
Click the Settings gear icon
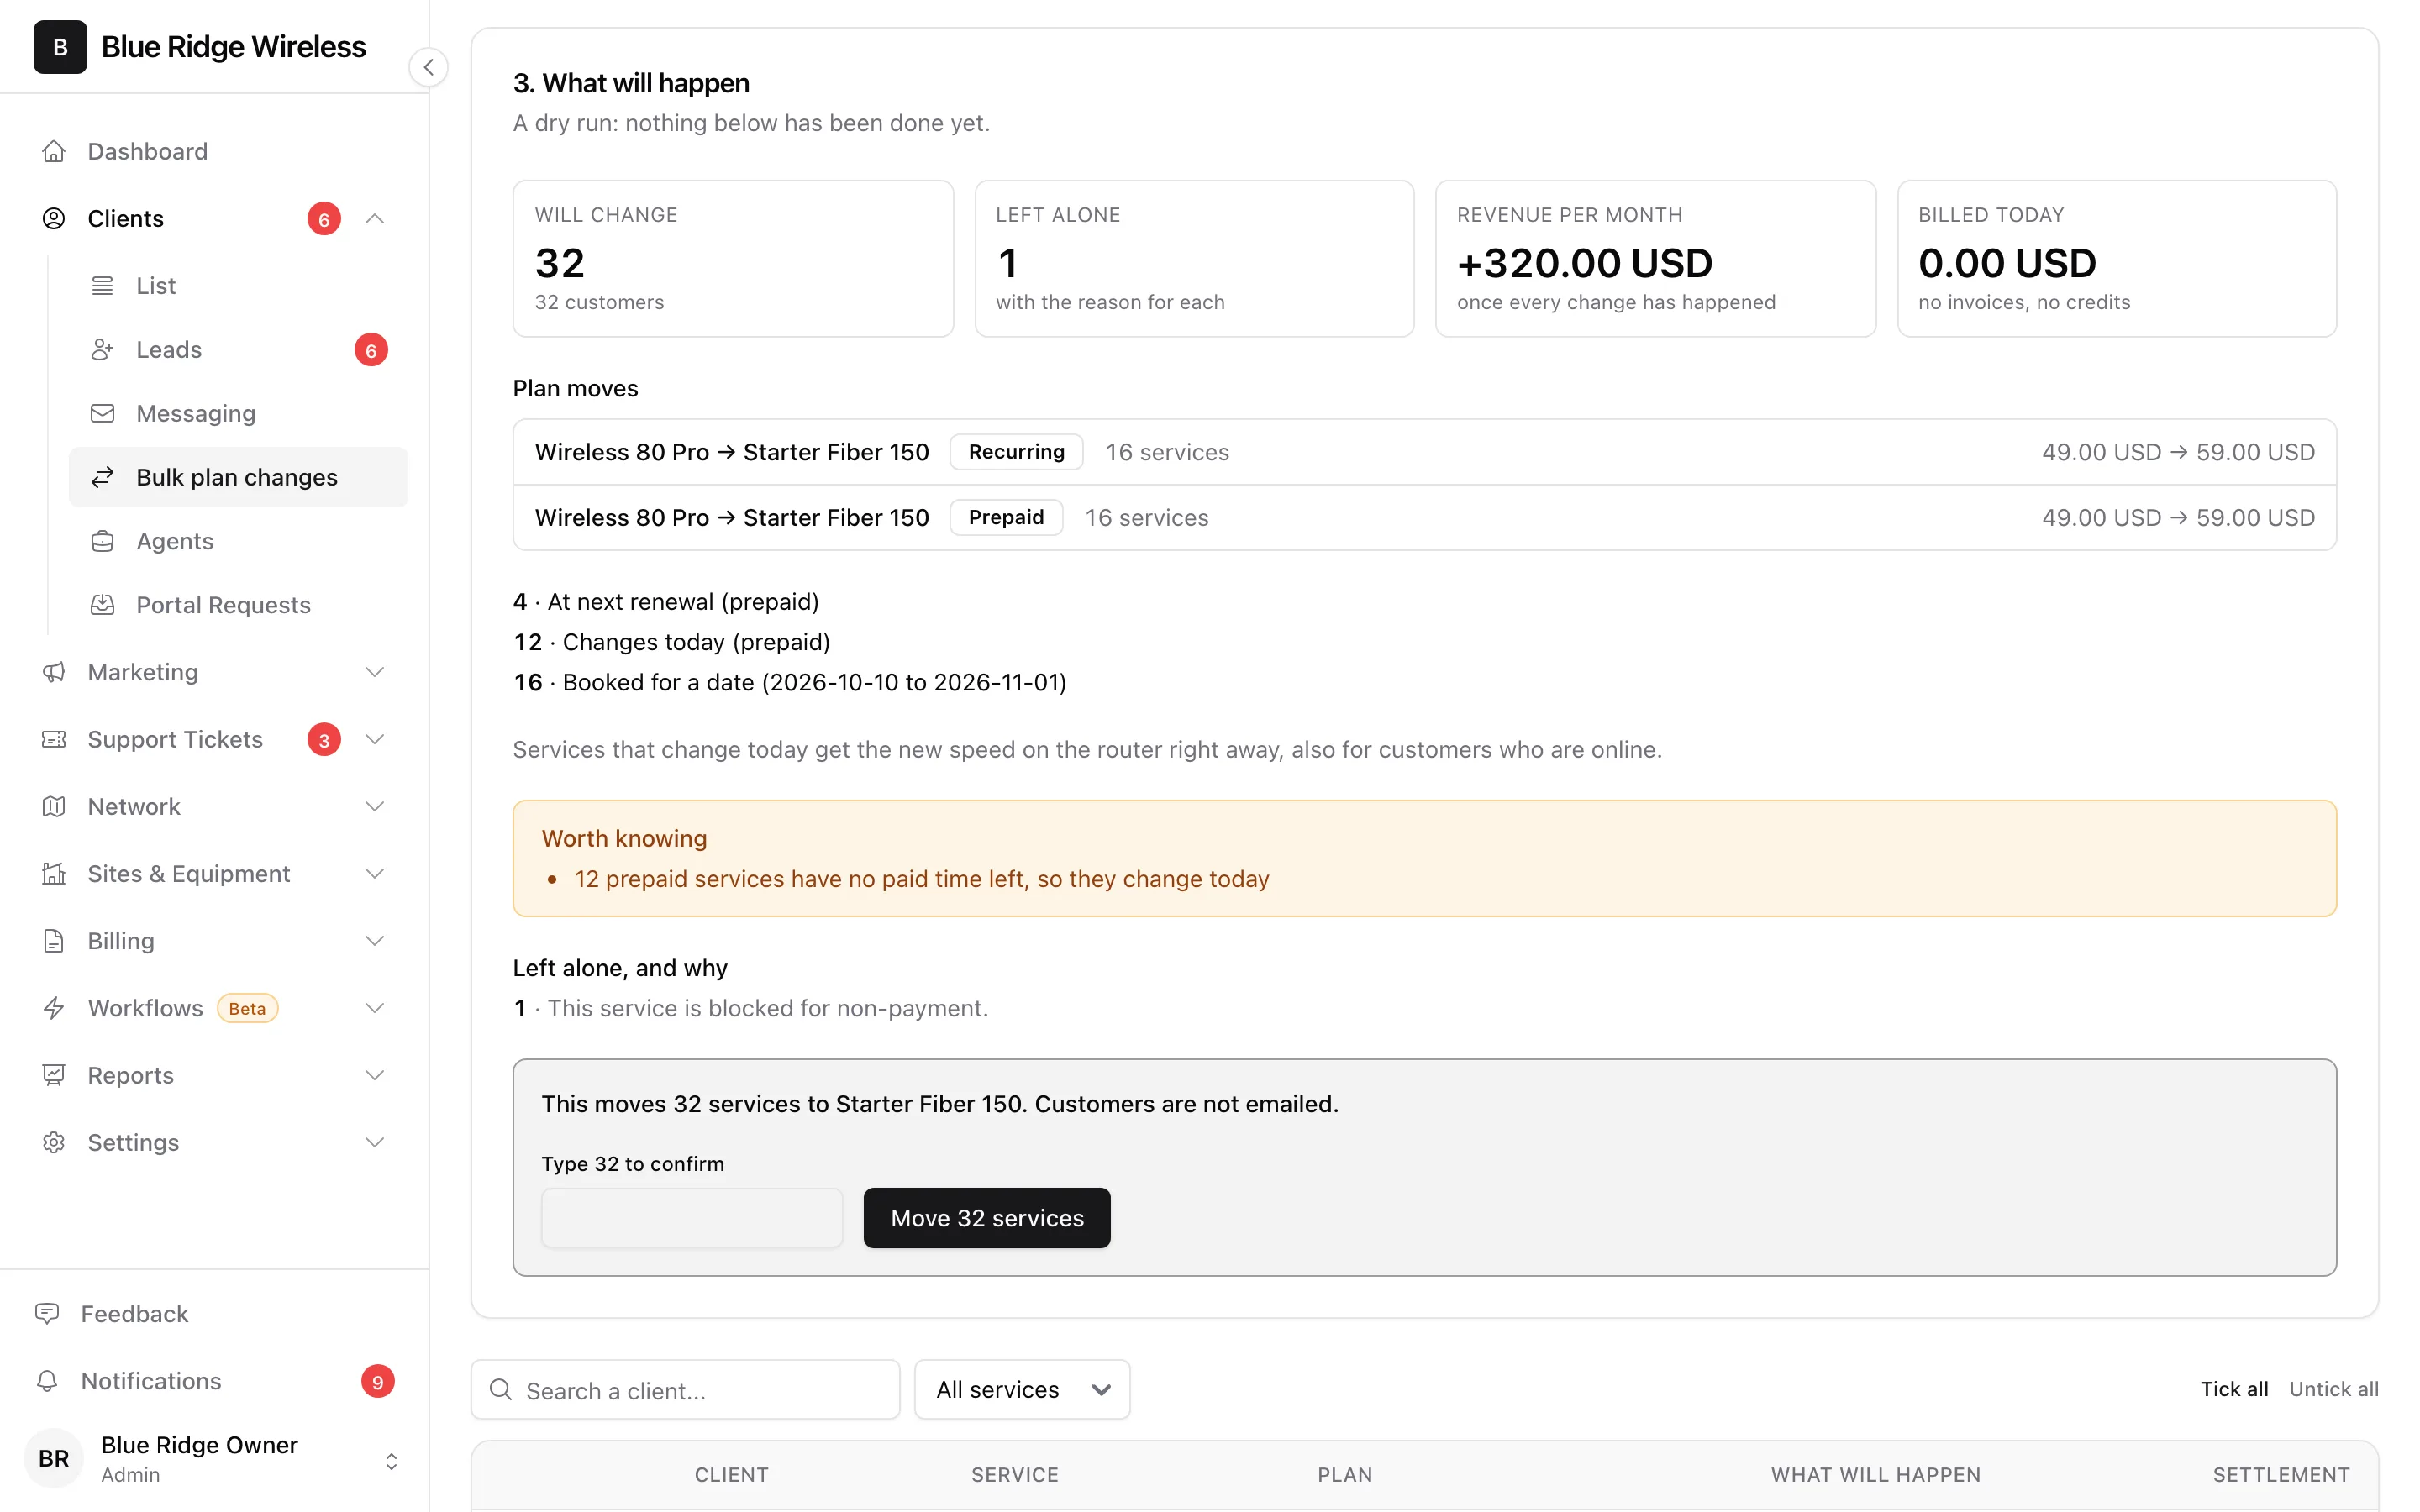click(54, 1141)
